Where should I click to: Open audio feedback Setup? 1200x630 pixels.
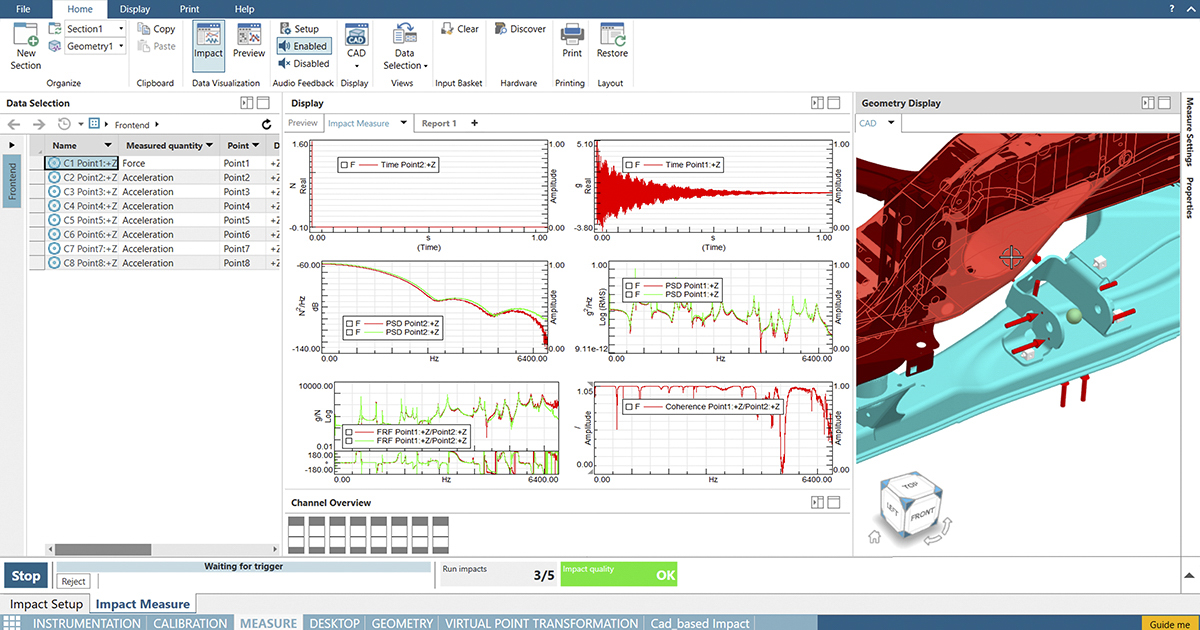[298, 29]
